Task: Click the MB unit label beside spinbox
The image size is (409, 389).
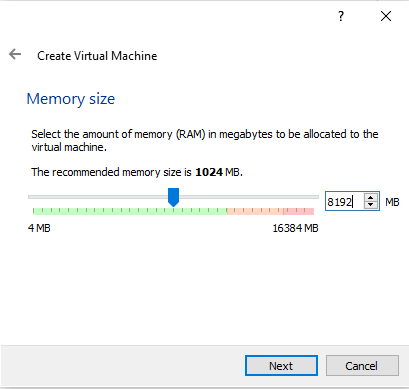Action: (392, 202)
